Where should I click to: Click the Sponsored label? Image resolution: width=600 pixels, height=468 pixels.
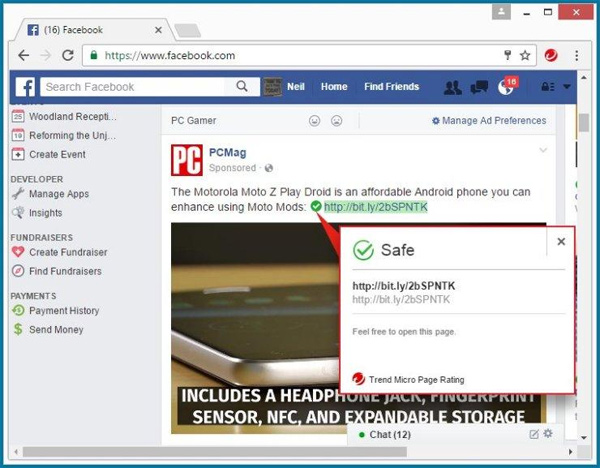pos(232,168)
